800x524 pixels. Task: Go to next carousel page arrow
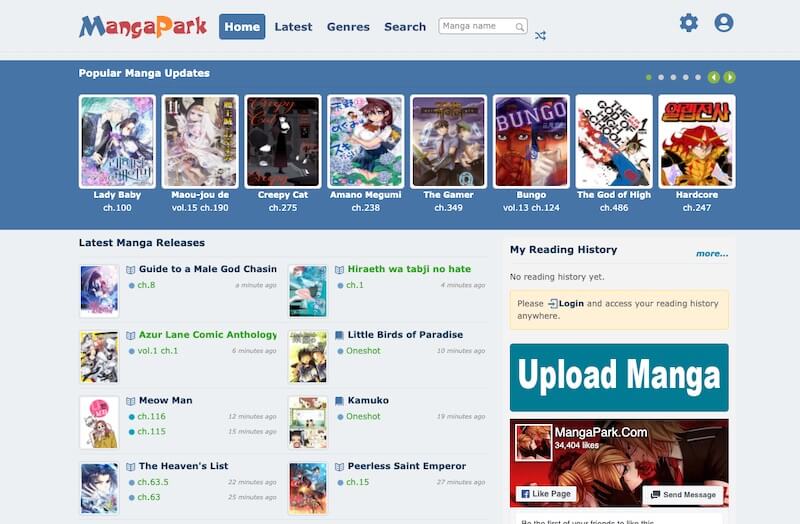click(730, 77)
